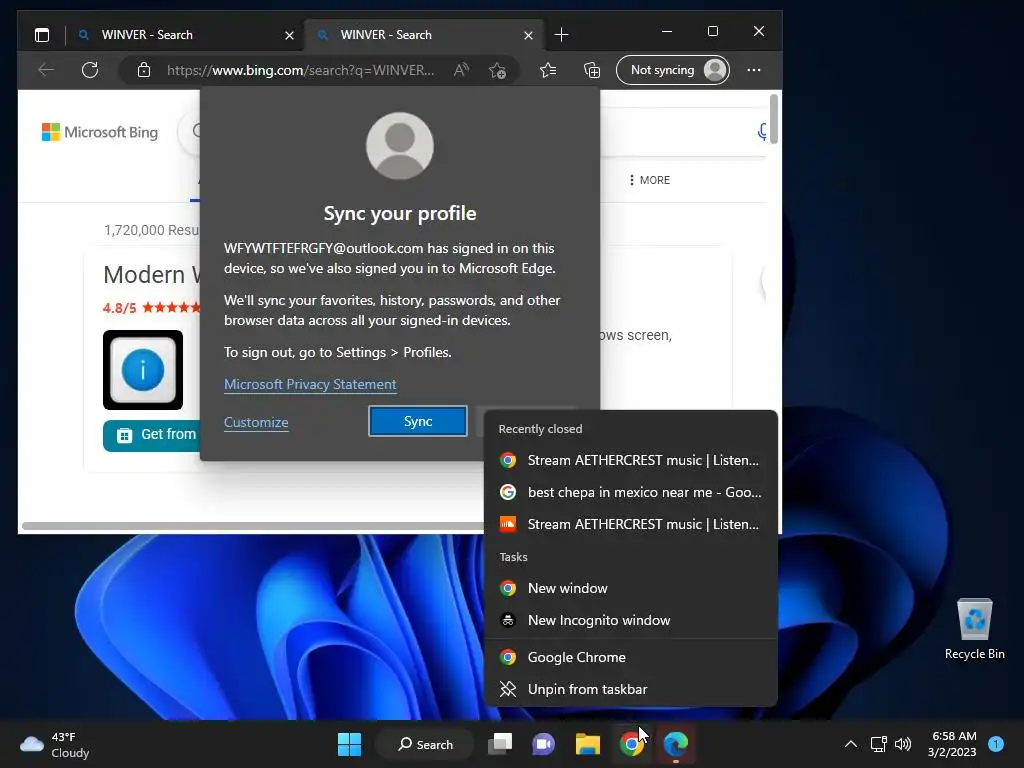Open a new tab with plus button
The image size is (1024, 768).
561,35
